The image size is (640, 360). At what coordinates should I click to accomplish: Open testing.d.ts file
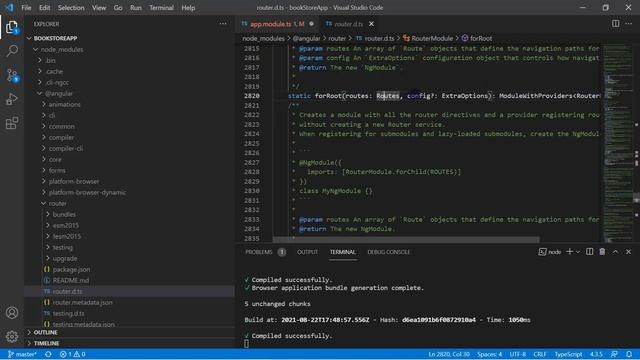pyautogui.click(x=129, y=314)
